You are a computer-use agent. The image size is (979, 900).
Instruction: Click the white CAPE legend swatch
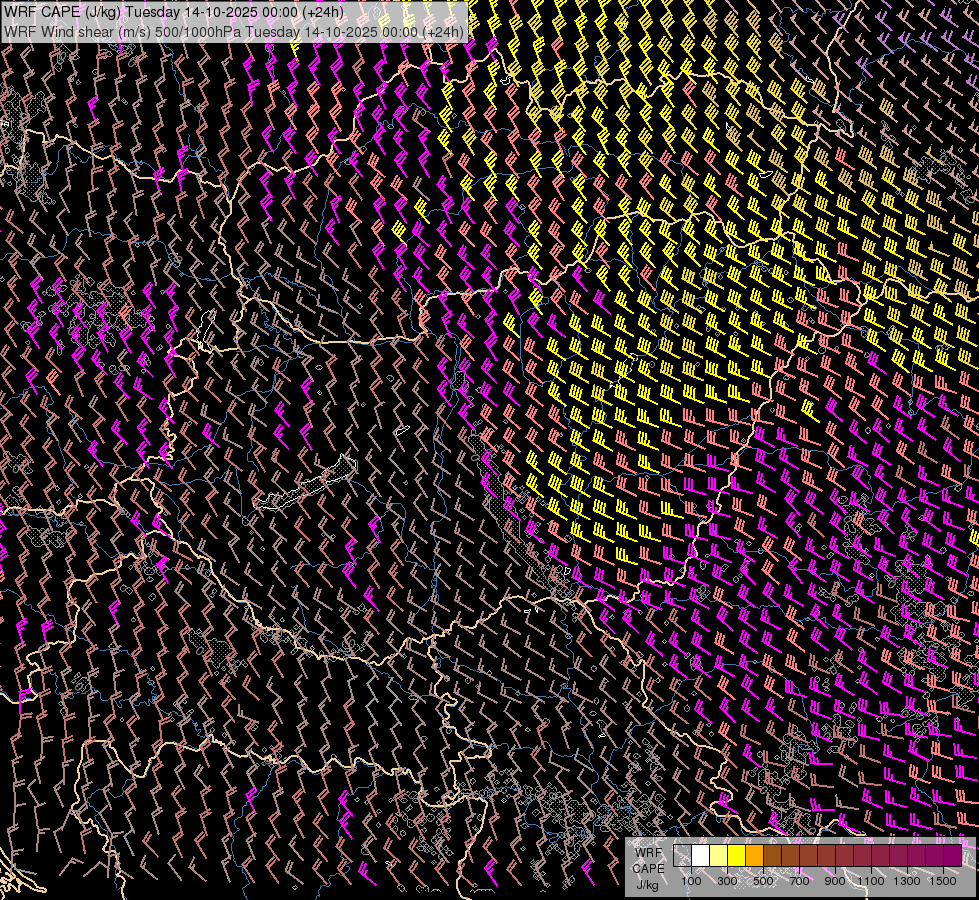point(701,856)
